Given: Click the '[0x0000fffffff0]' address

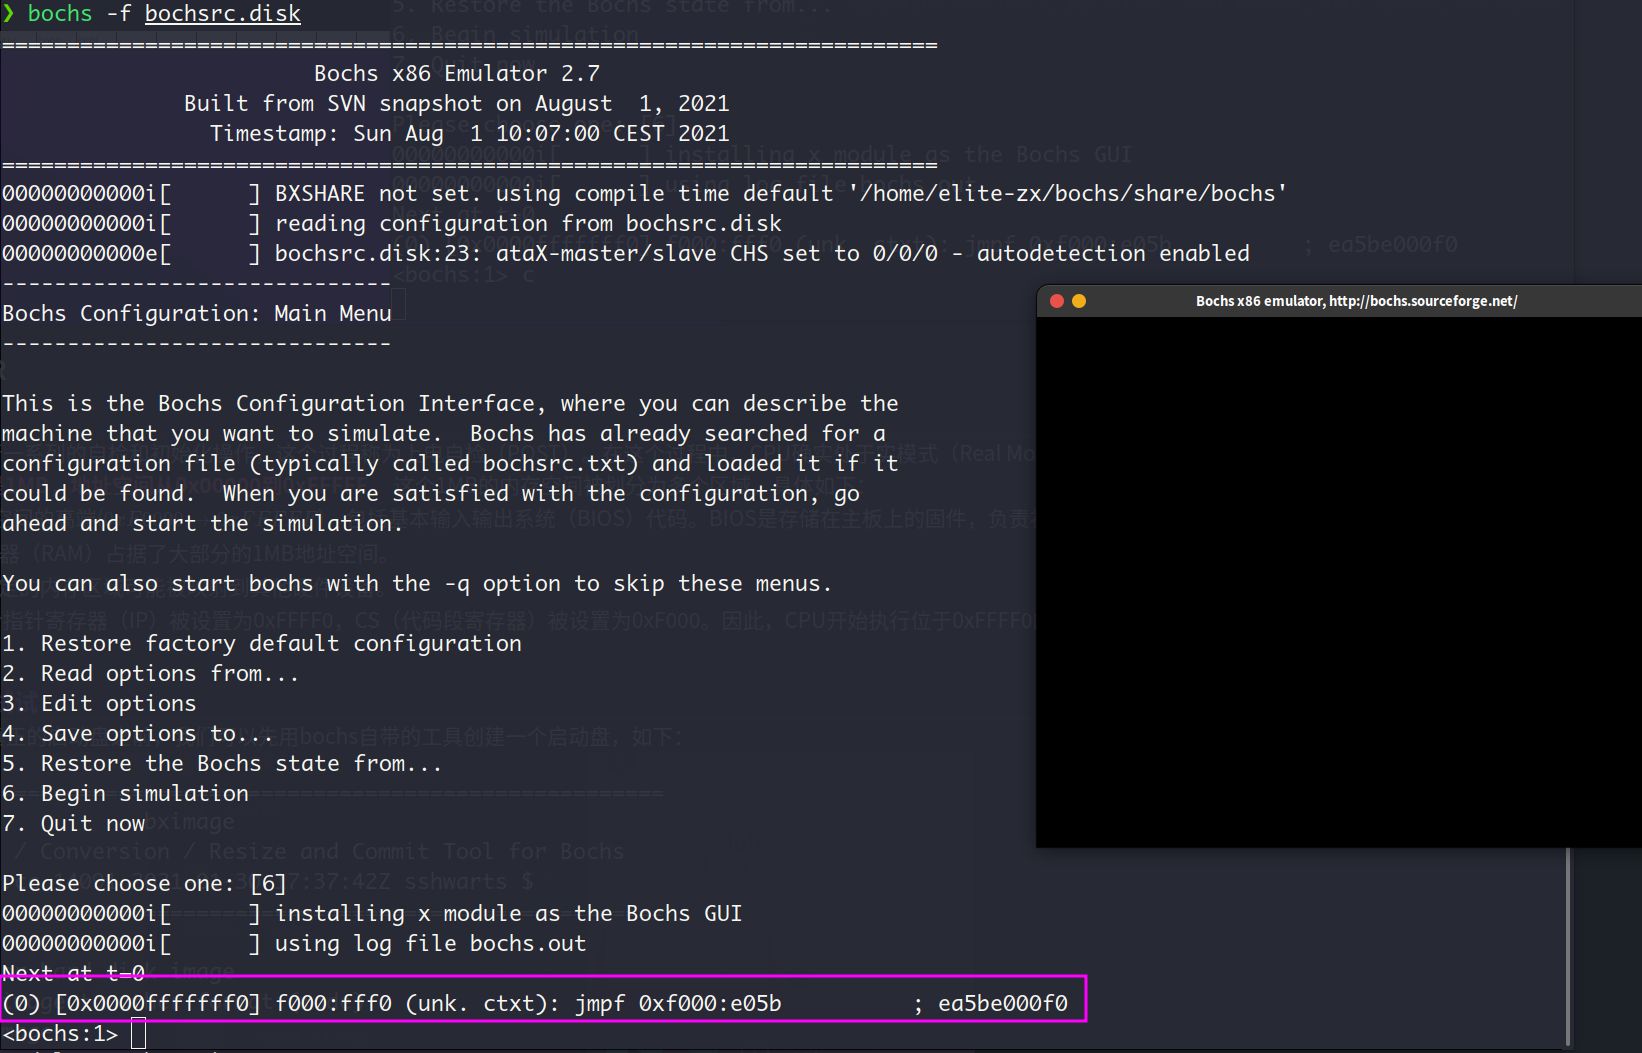Looking at the screenshot, I should point(158,1004).
